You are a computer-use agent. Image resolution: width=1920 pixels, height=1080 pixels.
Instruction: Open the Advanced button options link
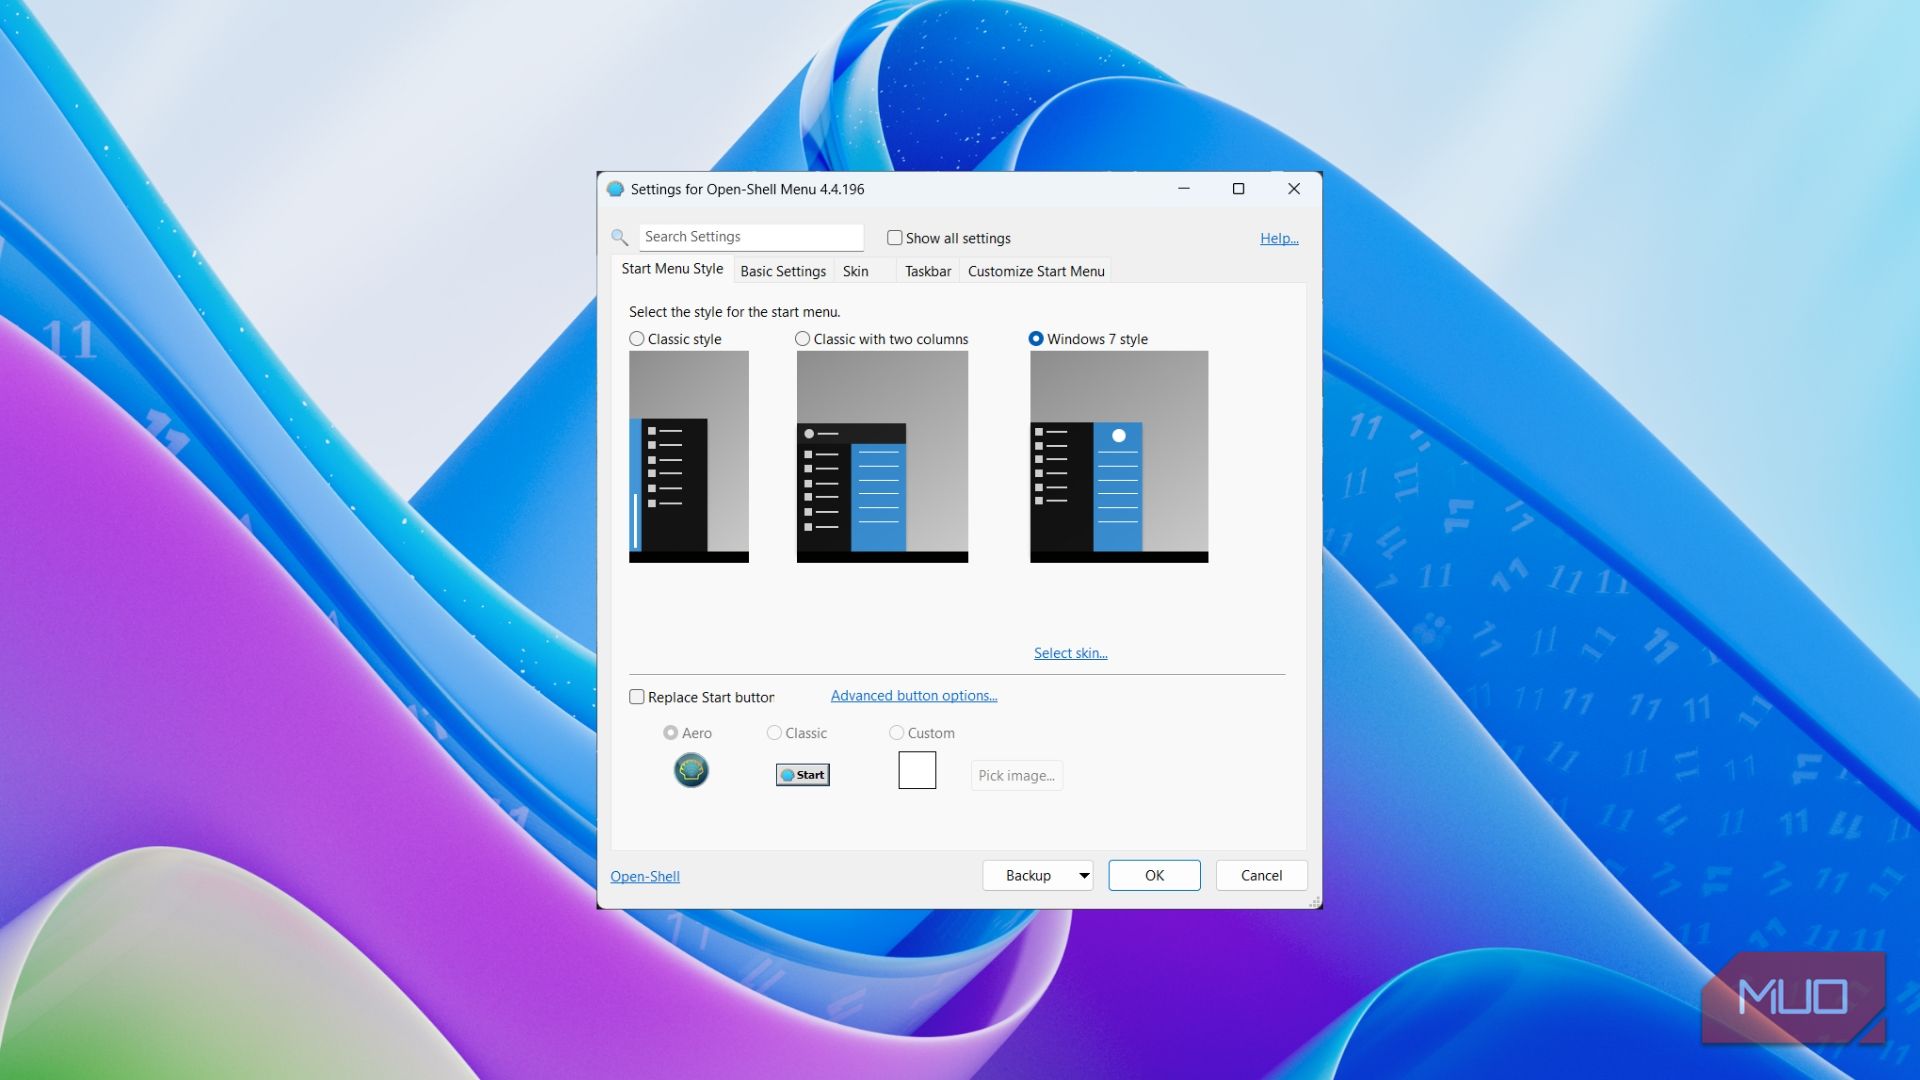pos(914,696)
